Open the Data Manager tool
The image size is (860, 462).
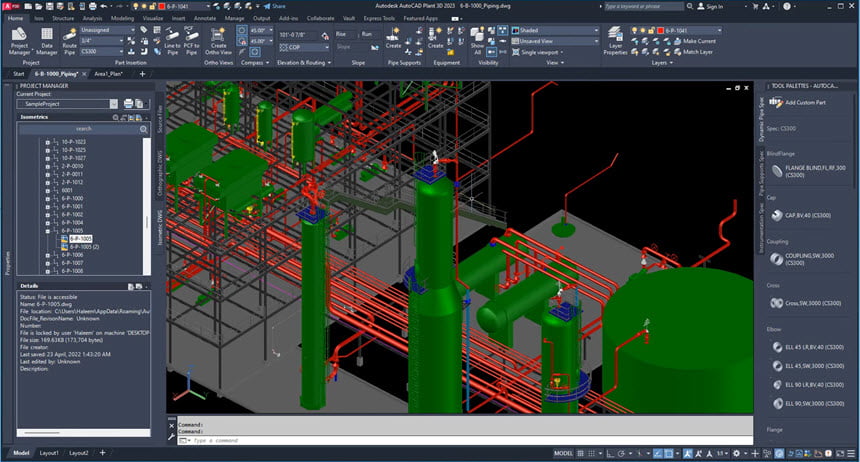47,41
